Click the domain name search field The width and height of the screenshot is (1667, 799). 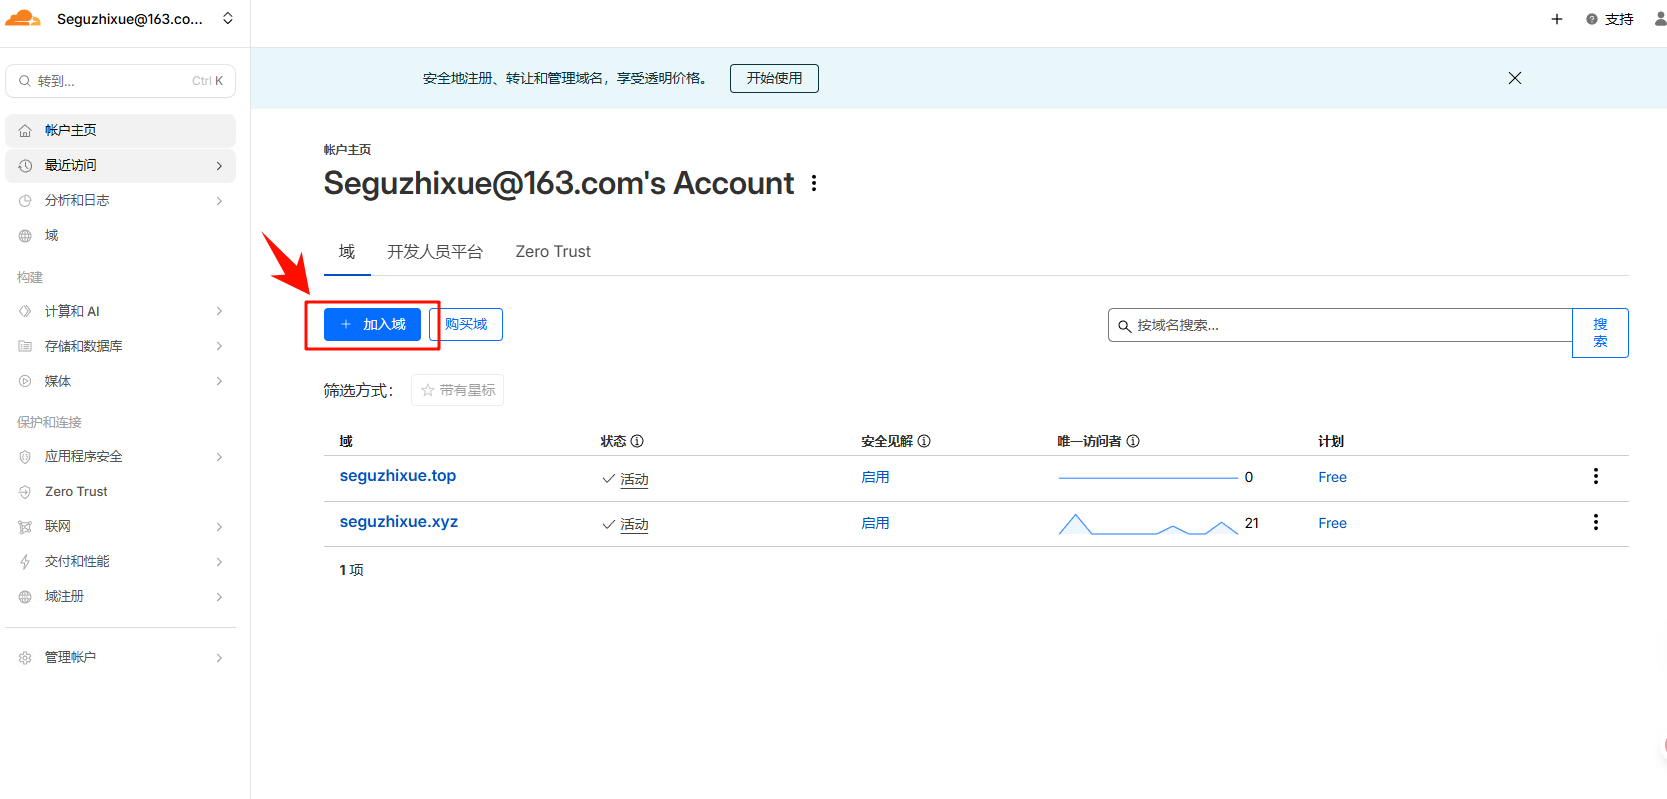coord(1340,325)
